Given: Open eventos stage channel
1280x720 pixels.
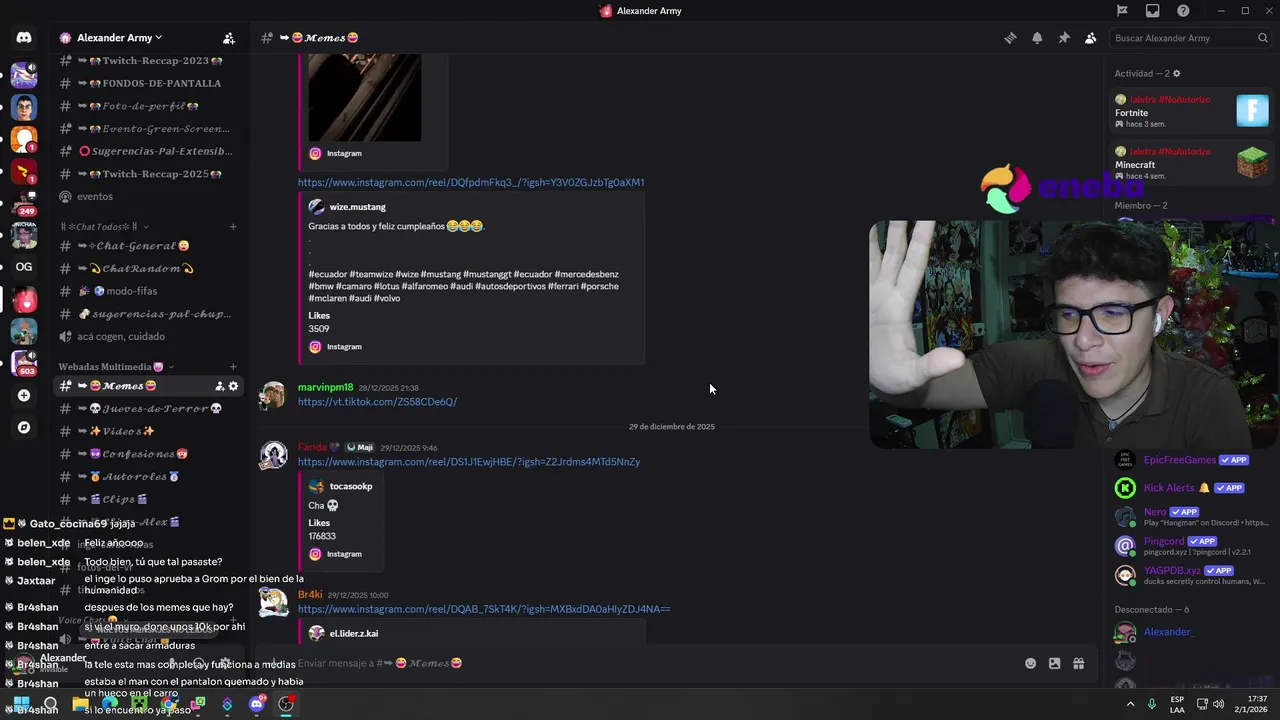Looking at the screenshot, I should coord(148,197).
